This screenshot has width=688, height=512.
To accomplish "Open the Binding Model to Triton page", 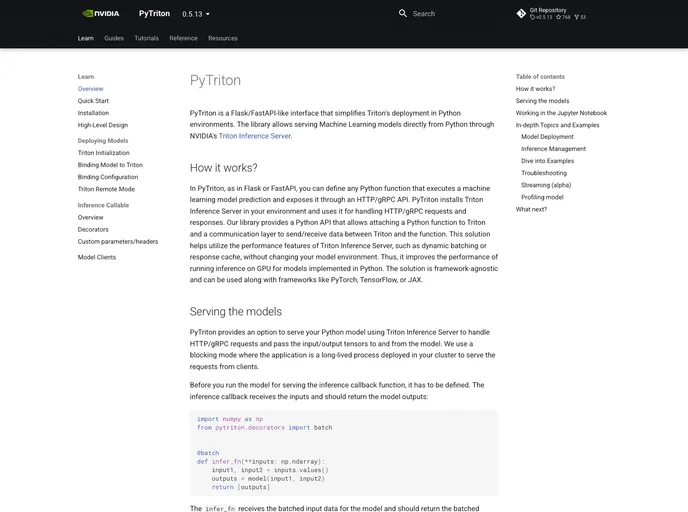I will pos(110,165).
